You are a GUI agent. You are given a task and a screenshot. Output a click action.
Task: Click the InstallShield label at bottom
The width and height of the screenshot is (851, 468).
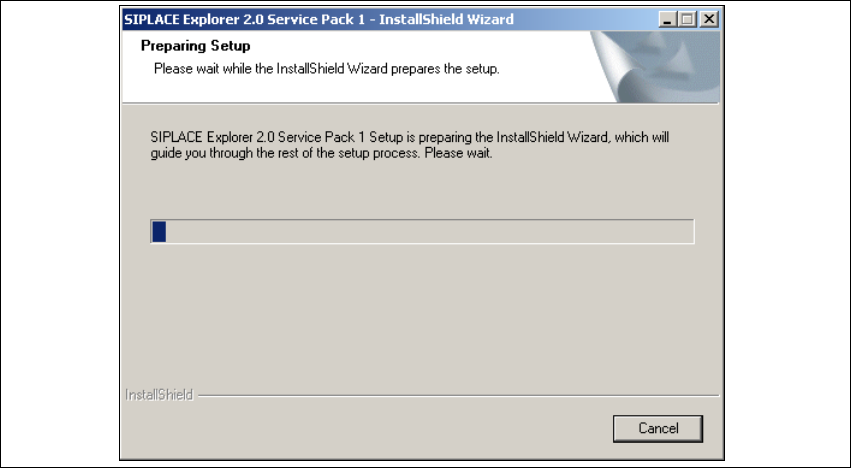pos(159,394)
